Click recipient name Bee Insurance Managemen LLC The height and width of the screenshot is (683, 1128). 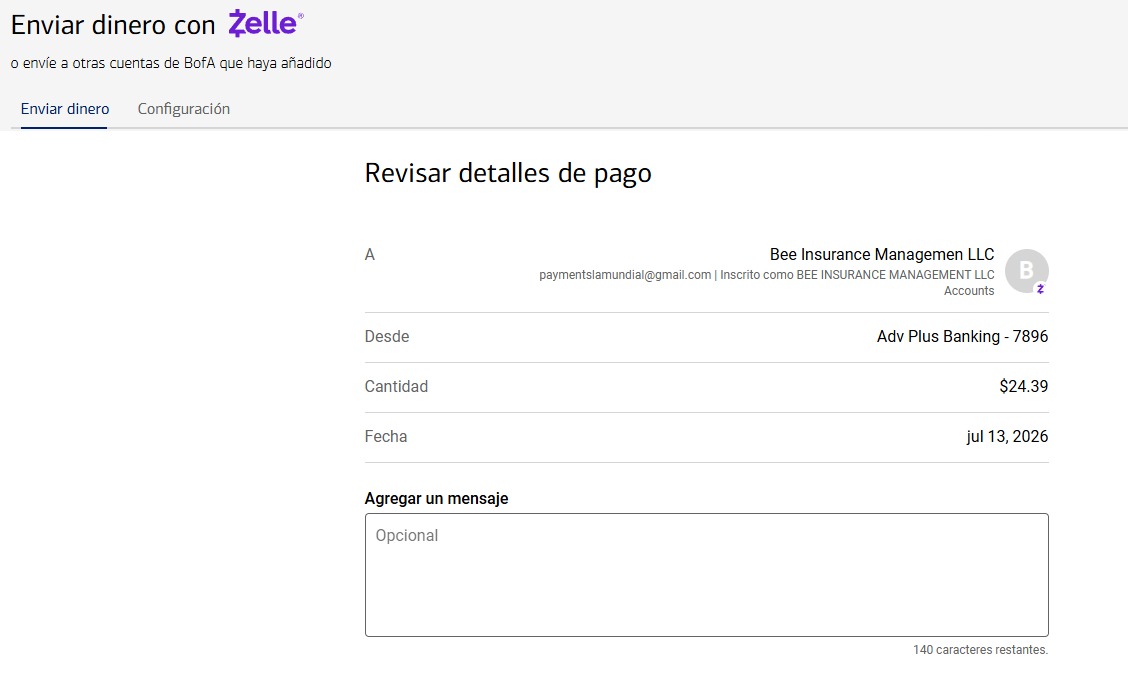(x=882, y=254)
